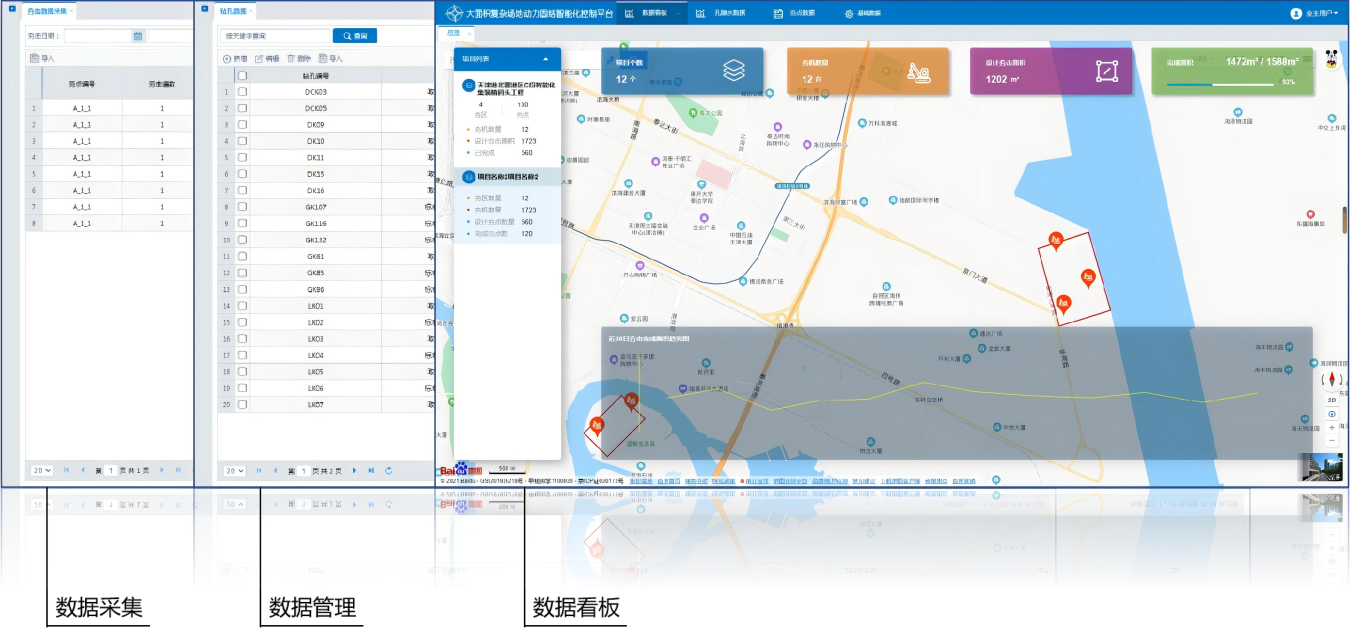Click the 导入 import icon in left panel
Viewport: 1350px width, 637px height.
tap(34, 59)
